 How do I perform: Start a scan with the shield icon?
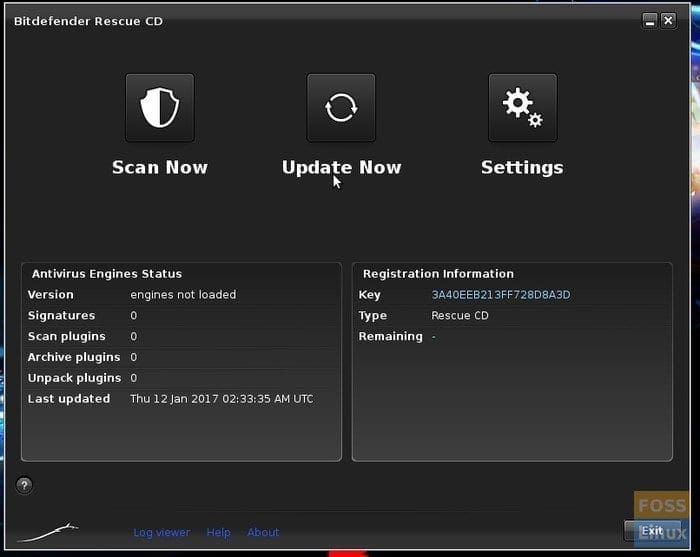160,108
